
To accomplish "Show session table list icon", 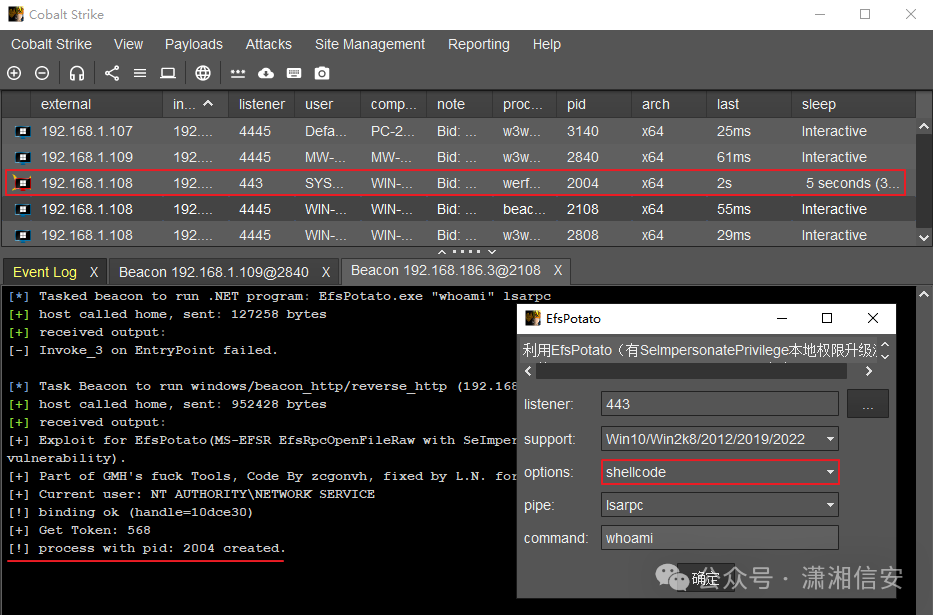I will point(140,73).
